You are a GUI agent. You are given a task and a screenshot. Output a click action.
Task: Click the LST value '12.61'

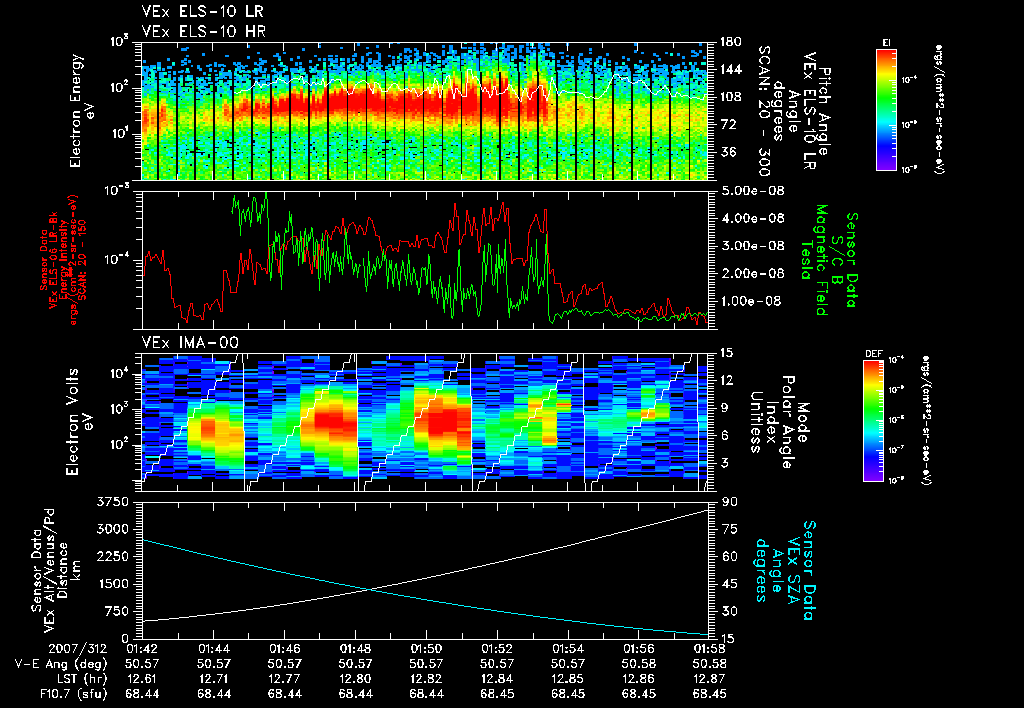coord(142,679)
